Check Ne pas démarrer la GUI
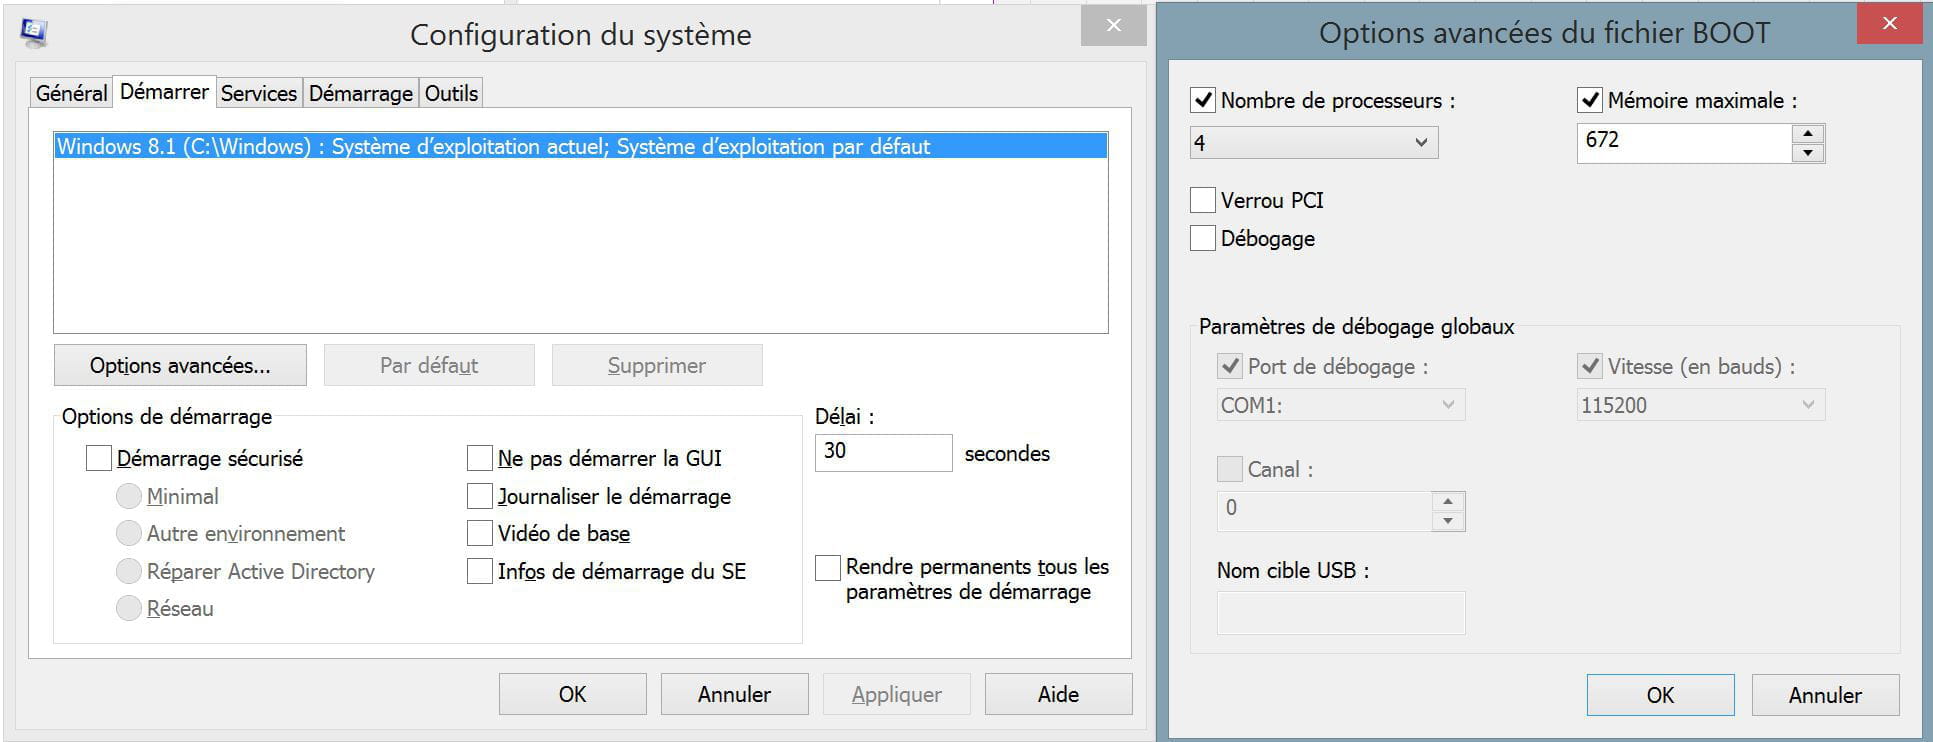The height and width of the screenshot is (742, 1933). pos(480,458)
